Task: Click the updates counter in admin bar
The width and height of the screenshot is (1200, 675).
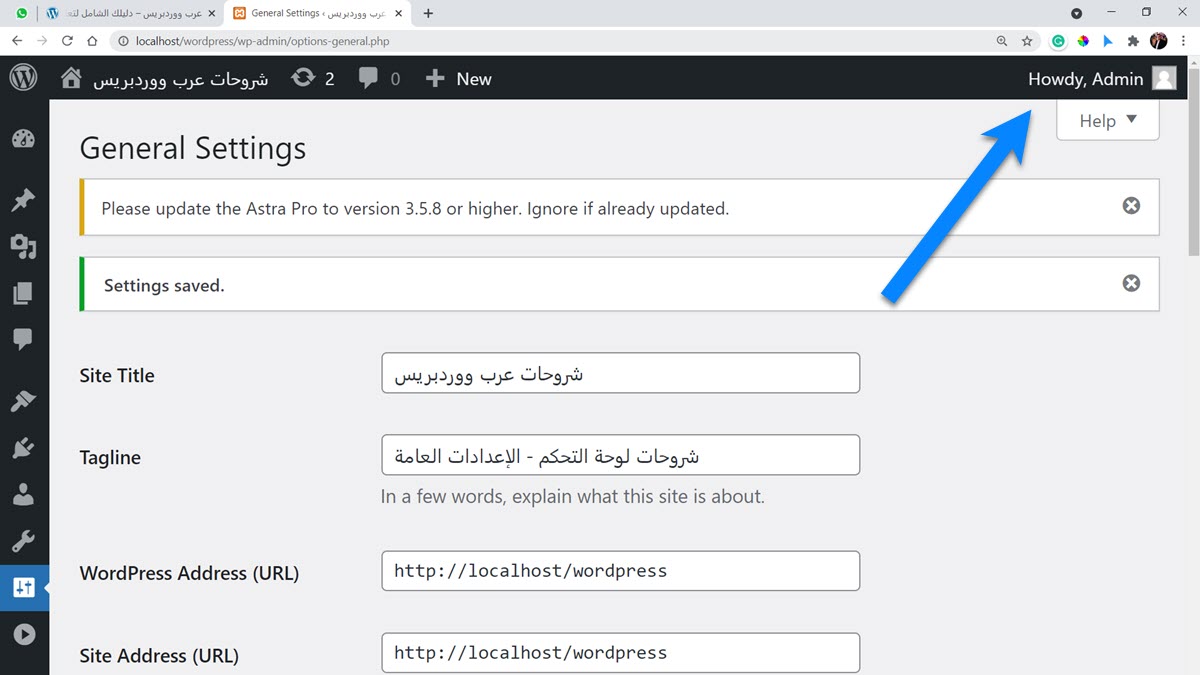Action: click(x=313, y=79)
